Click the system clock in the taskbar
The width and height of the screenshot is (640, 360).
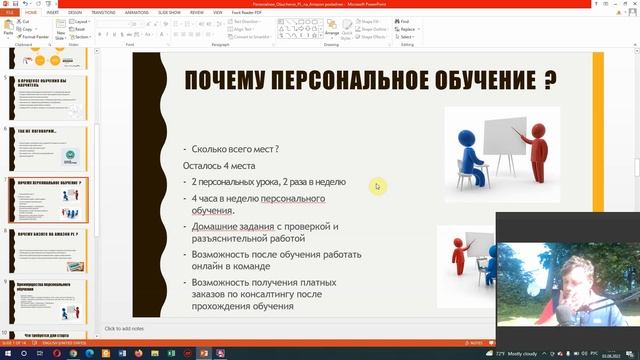point(611,355)
